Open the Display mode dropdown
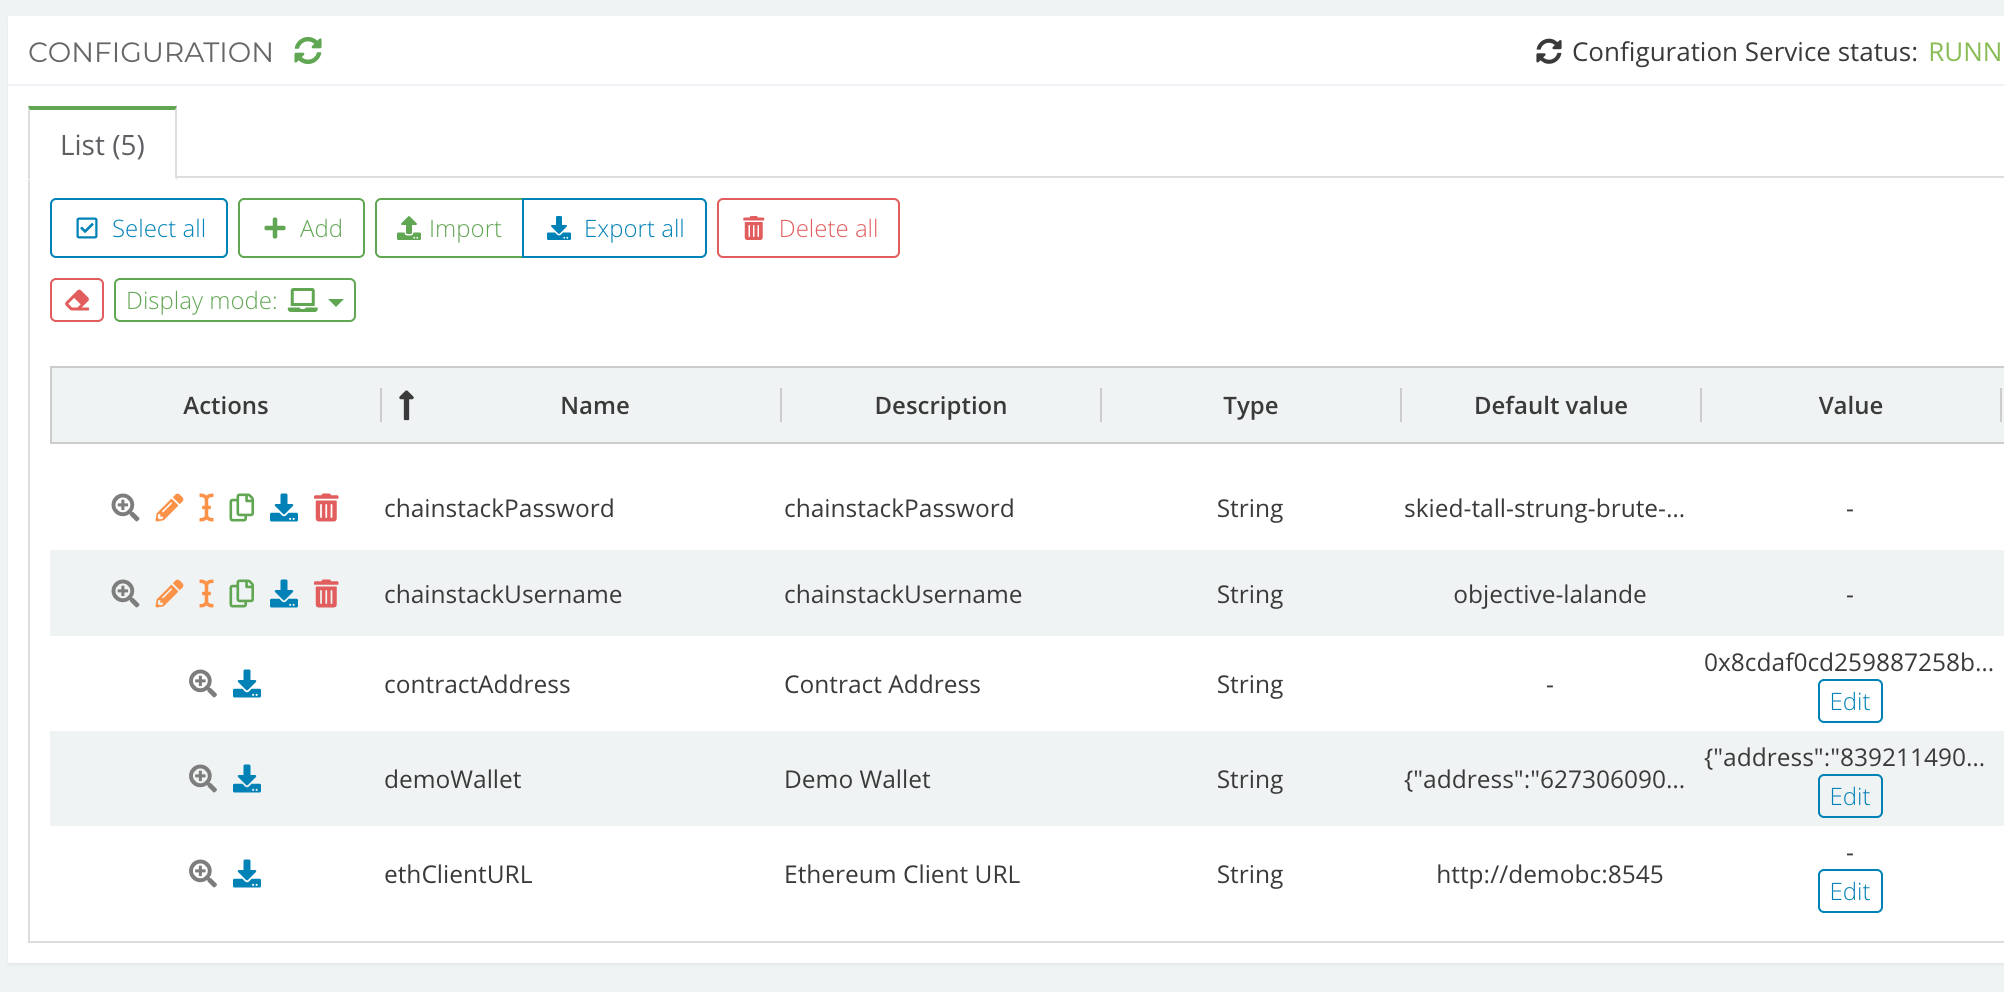The width and height of the screenshot is (2004, 992). [x=234, y=299]
